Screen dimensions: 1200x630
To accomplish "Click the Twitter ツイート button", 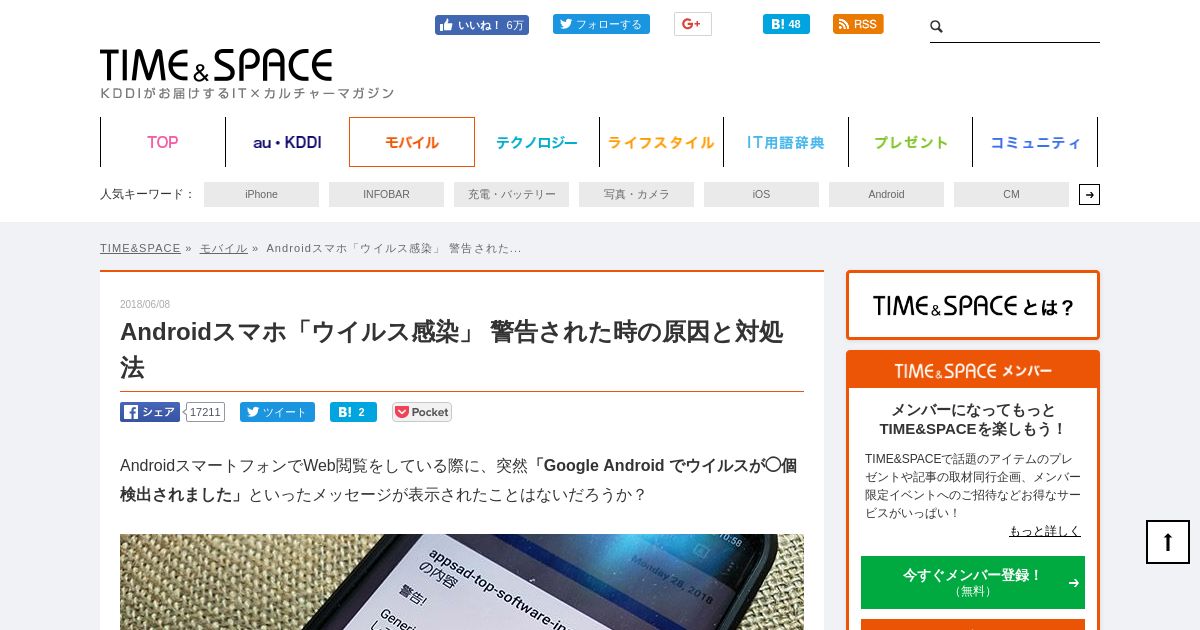I will click(x=277, y=412).
